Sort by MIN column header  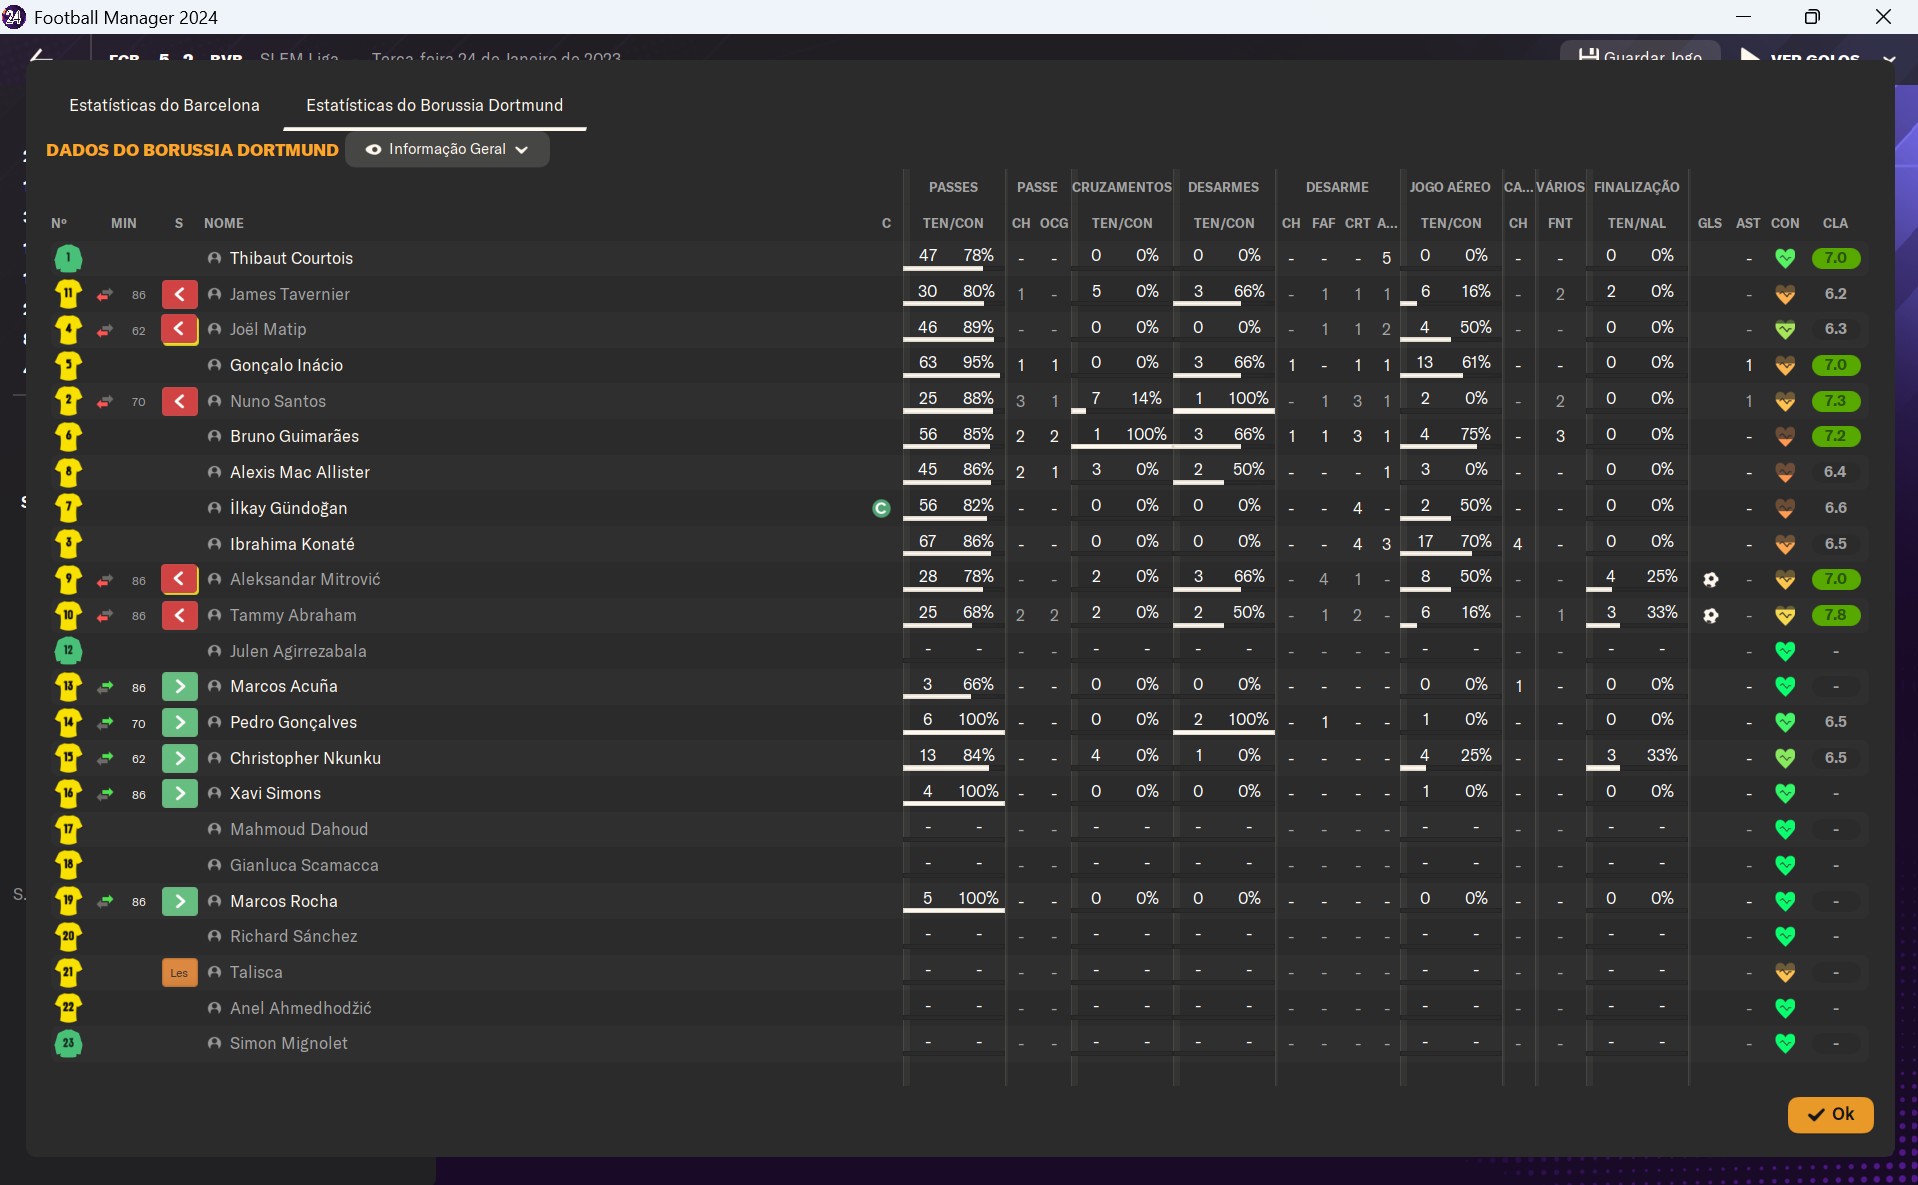[x=124, y=223]
